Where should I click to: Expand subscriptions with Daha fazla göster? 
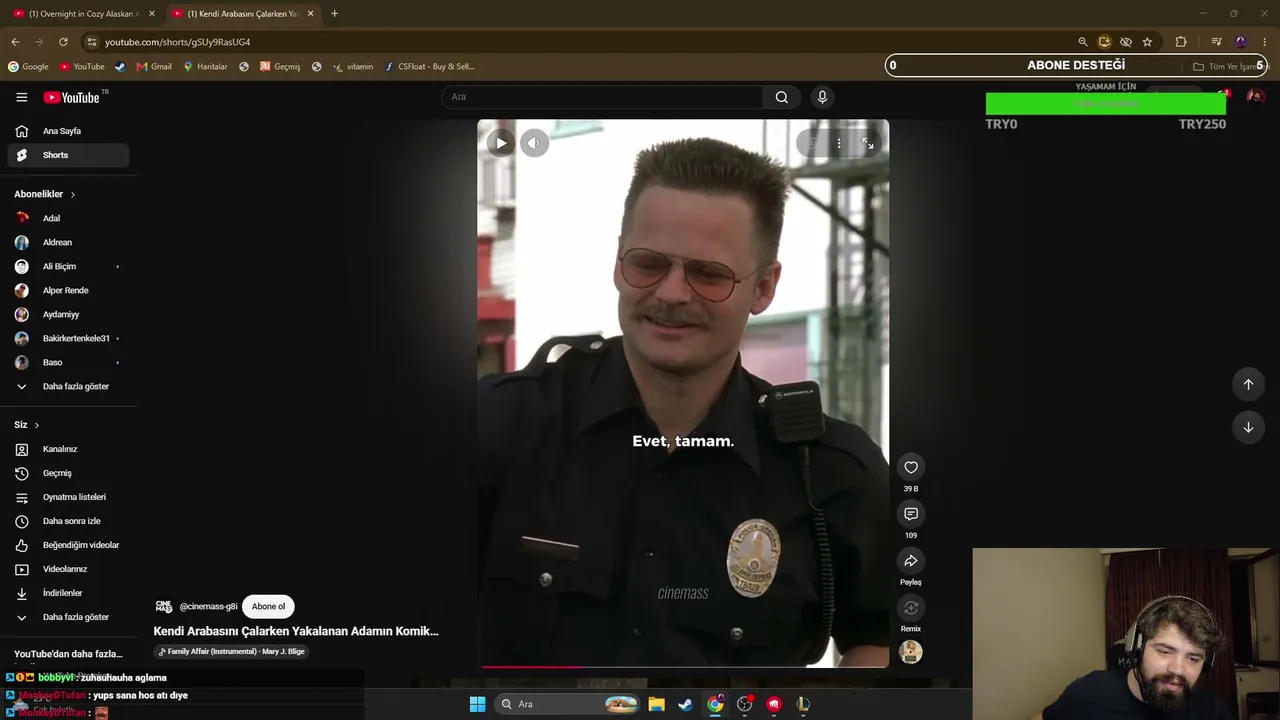(68, 386)
